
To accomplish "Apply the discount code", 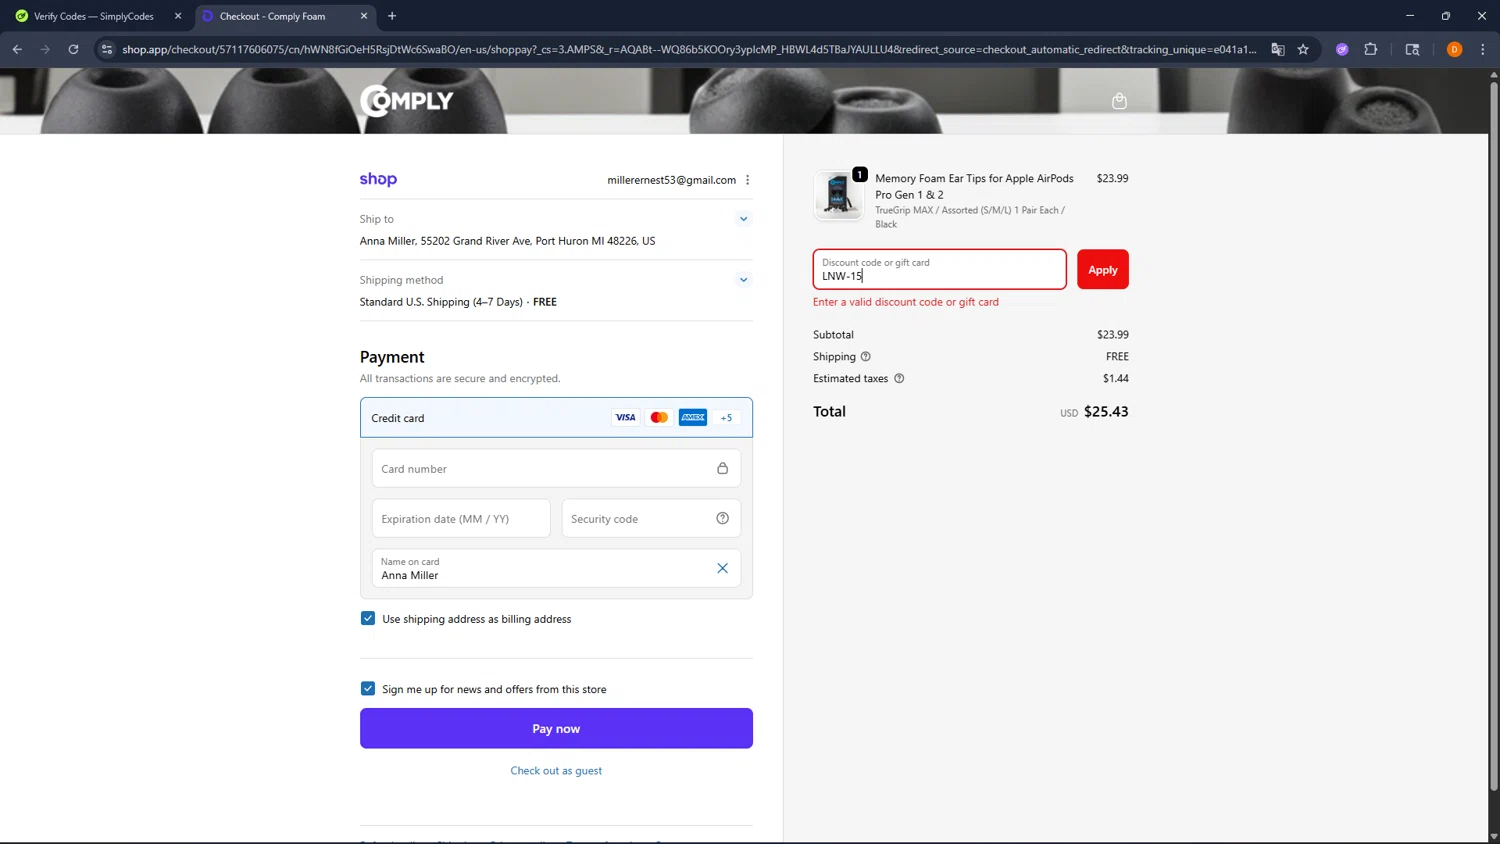I will [x=1103, y=269].
